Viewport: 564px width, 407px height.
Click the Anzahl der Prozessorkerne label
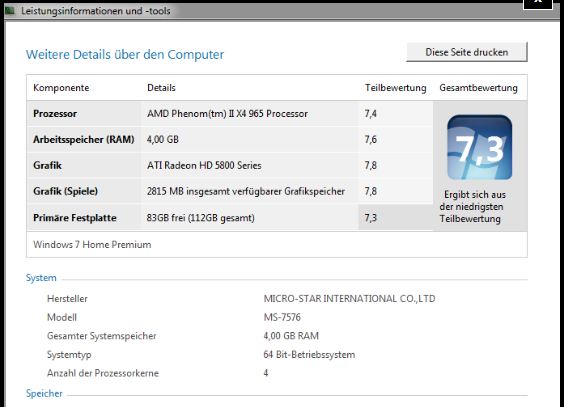(x=103, y=373)
